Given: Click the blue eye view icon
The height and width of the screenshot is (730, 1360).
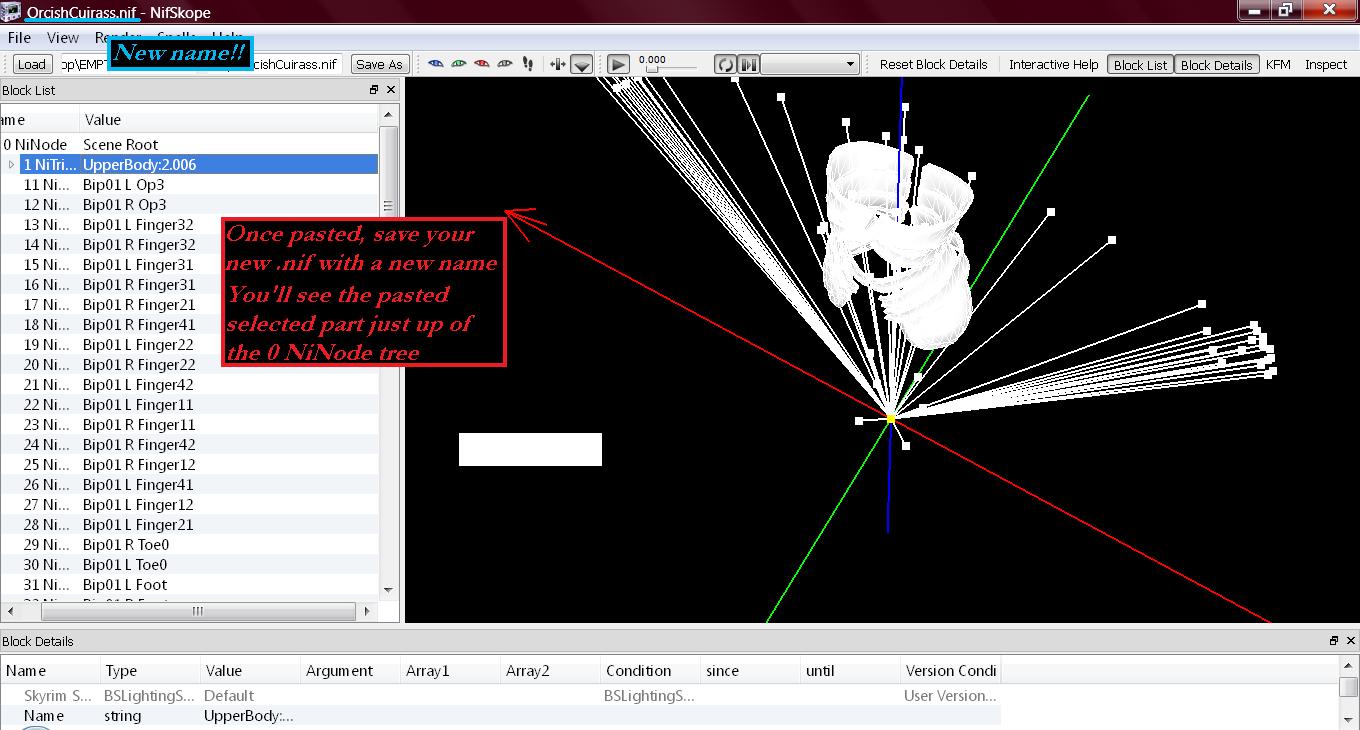Looking at the screenshot, I should [435, 64].
